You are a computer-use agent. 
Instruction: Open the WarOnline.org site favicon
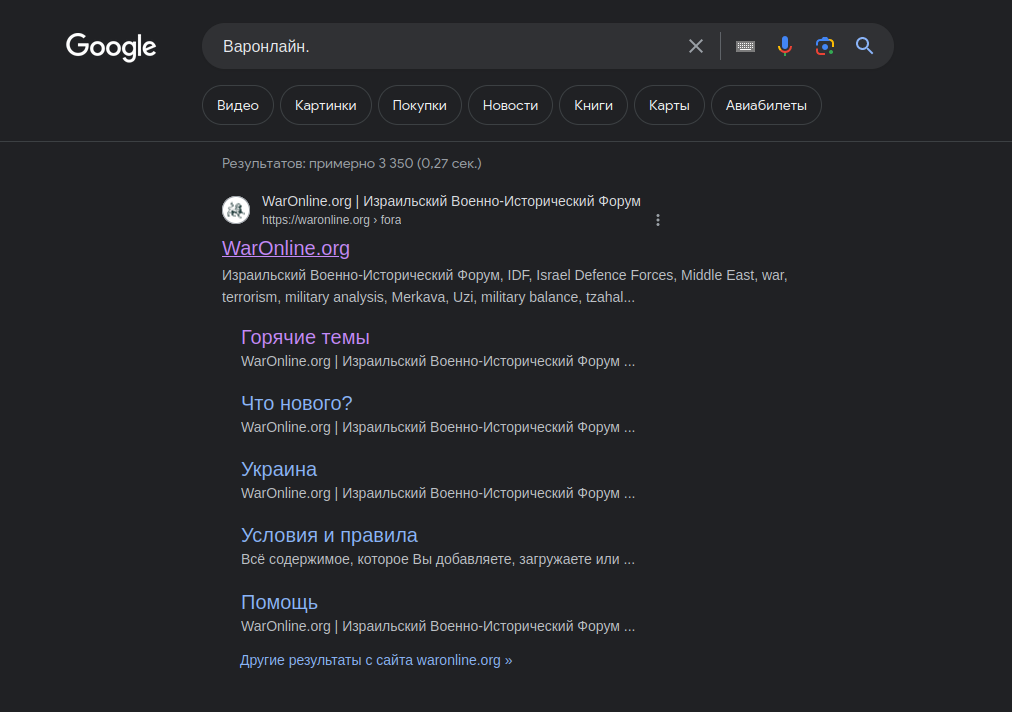point(236,210)
